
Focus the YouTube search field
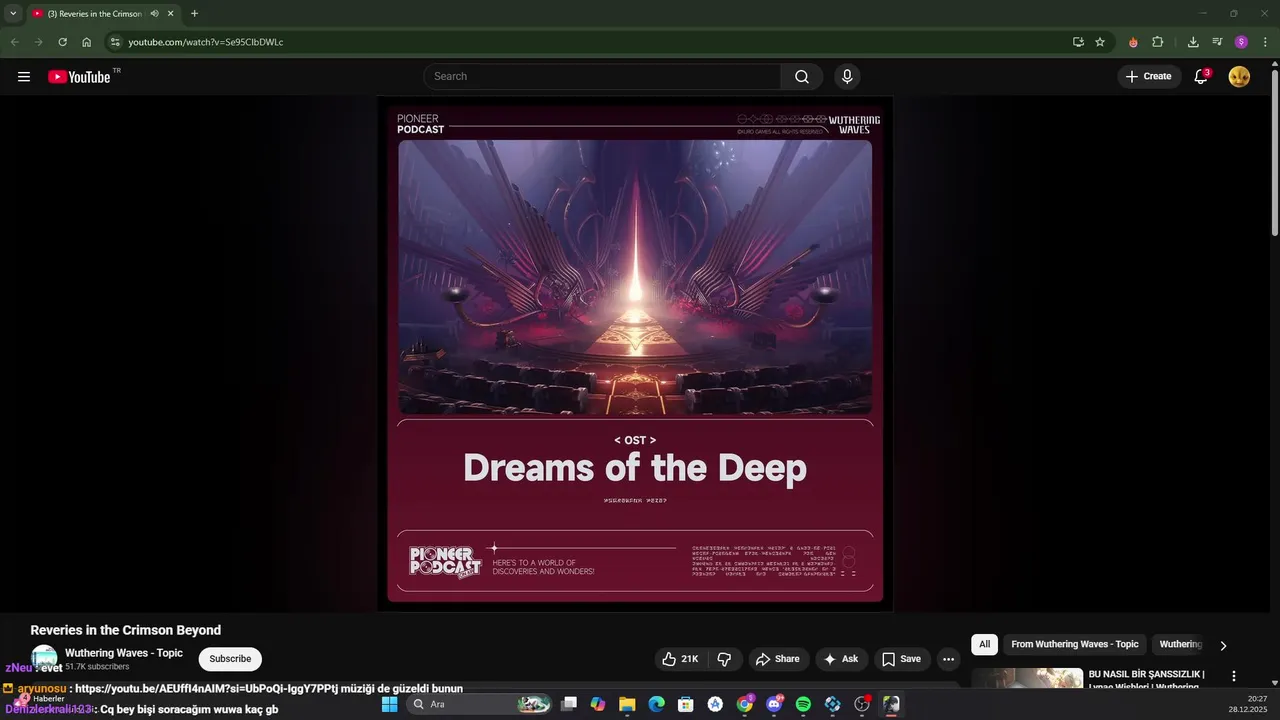tap(602, 76)
